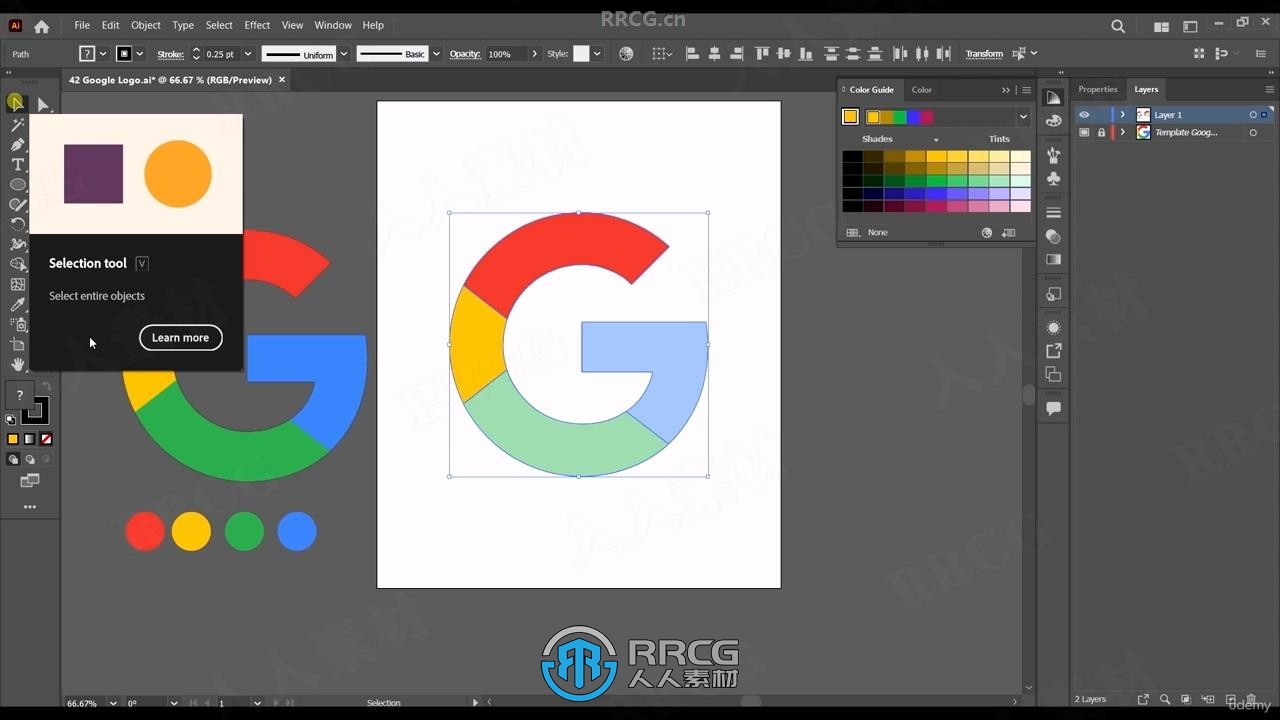Screen dimensions: 1280x720
Task: Open the Edit Toolbar three-dots button
Action: point(30,507)
